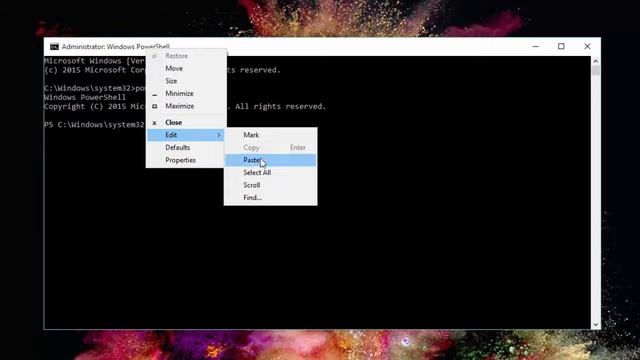Choose Mark in the Edit submenu
Viewport: 640px width, 360px height.
point(270,135)
